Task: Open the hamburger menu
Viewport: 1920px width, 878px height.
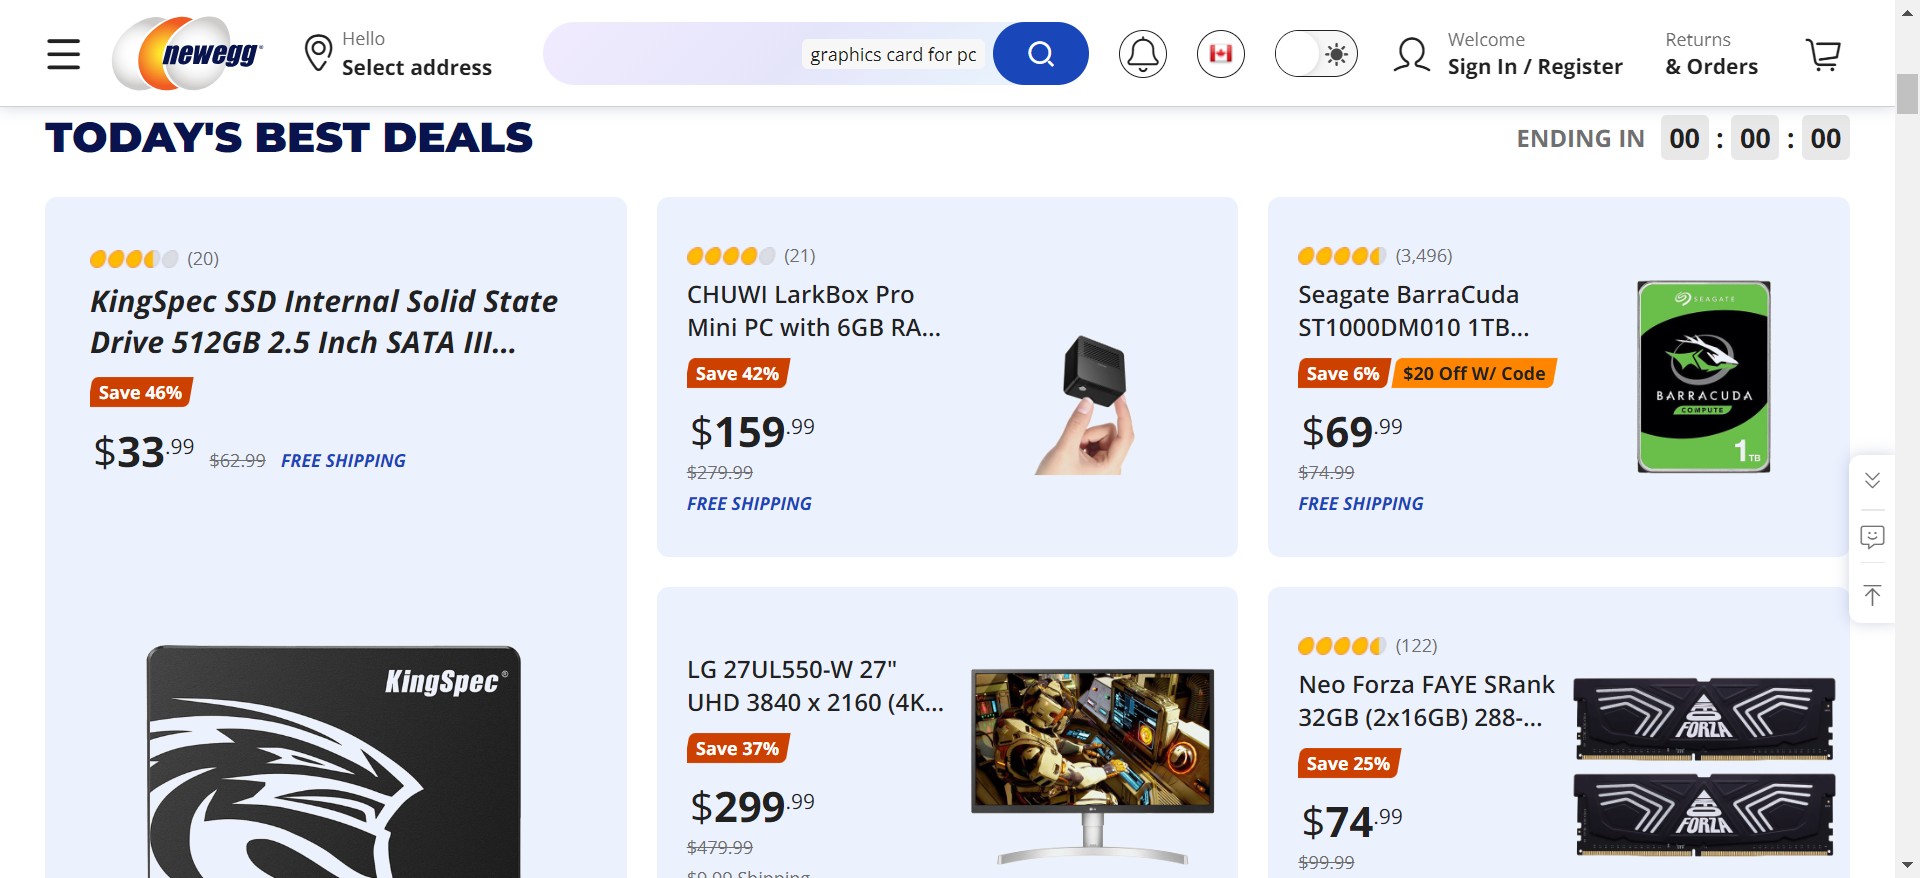Action: pyautogui.click(x=63, y=54)
